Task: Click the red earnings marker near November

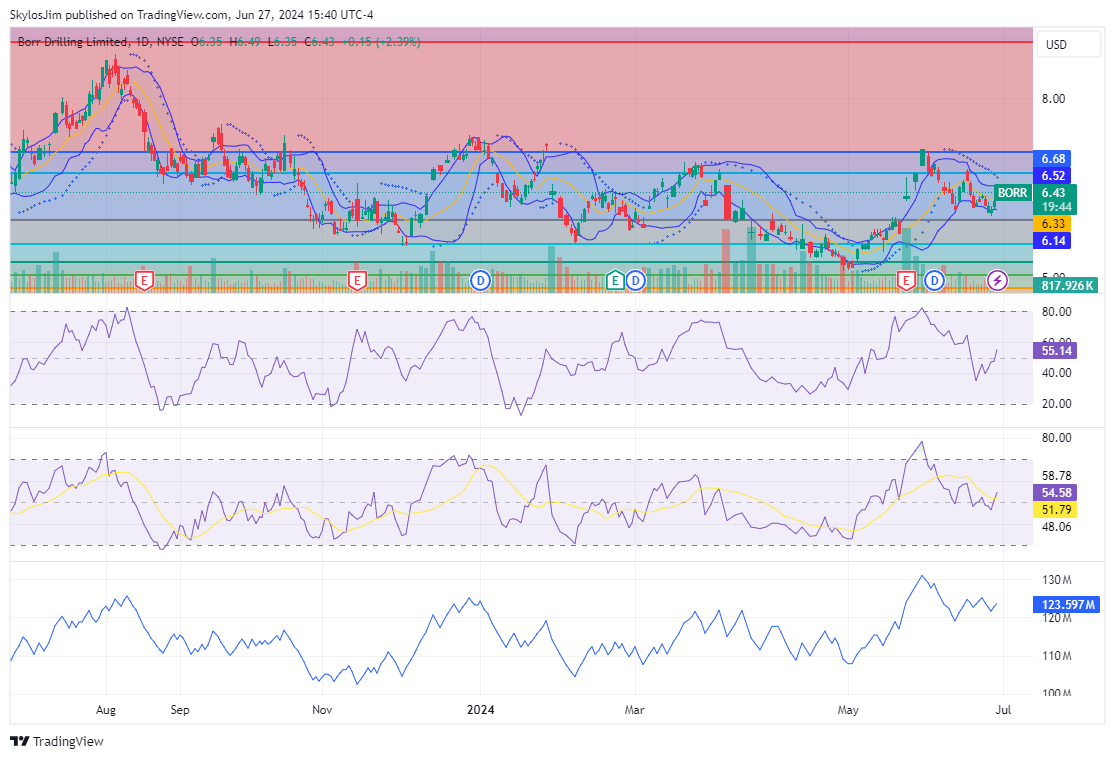Action: [x=356, y=280]
